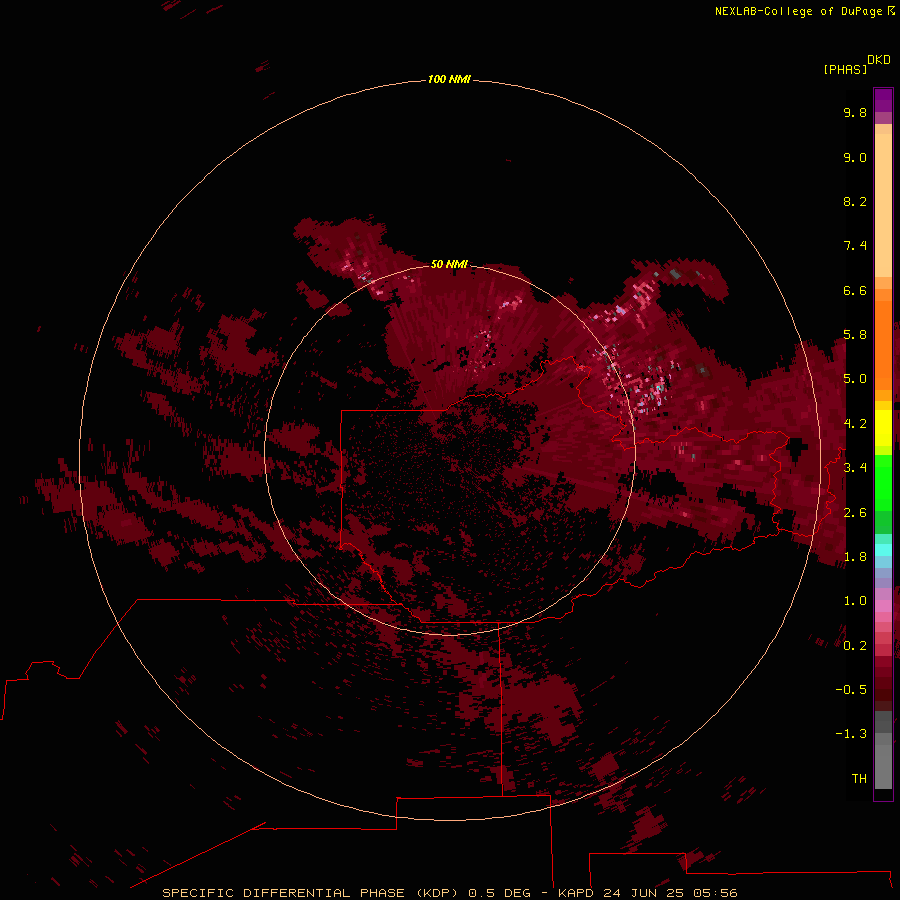The image size is (900, 900).
Task: Click the 8.2 scale value
Action: [855, 201]
